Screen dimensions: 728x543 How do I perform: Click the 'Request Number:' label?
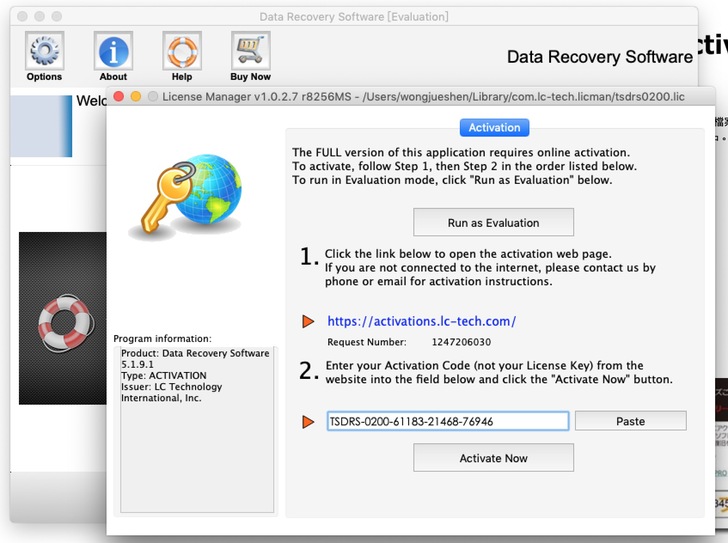(x=367, y=342)
